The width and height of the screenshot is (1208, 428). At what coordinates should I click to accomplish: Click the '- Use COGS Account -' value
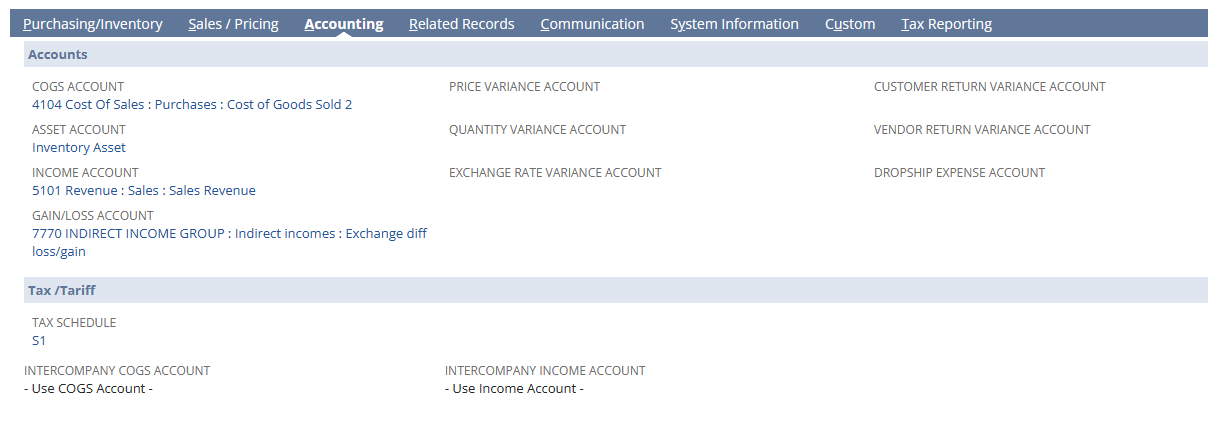click(88, 388)
